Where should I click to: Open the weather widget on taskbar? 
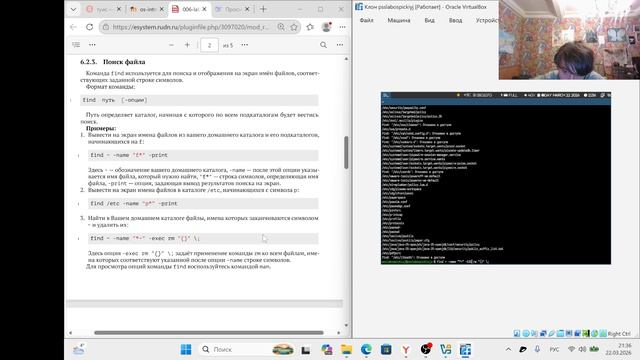(x=79, y=349)
